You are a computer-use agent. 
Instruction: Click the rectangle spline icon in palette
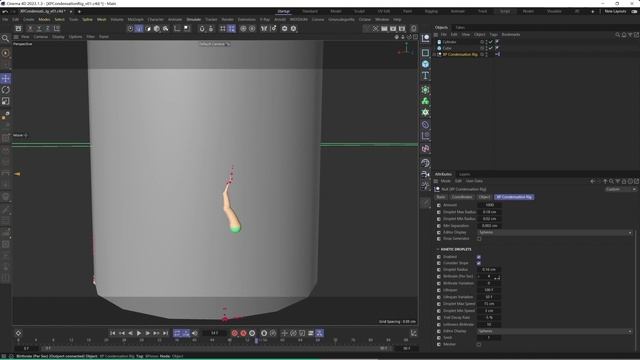[425, 53]
